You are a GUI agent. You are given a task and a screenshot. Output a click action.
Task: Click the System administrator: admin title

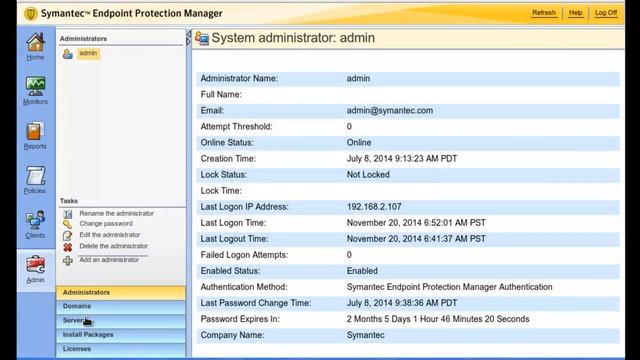click(x=293, y=38)
